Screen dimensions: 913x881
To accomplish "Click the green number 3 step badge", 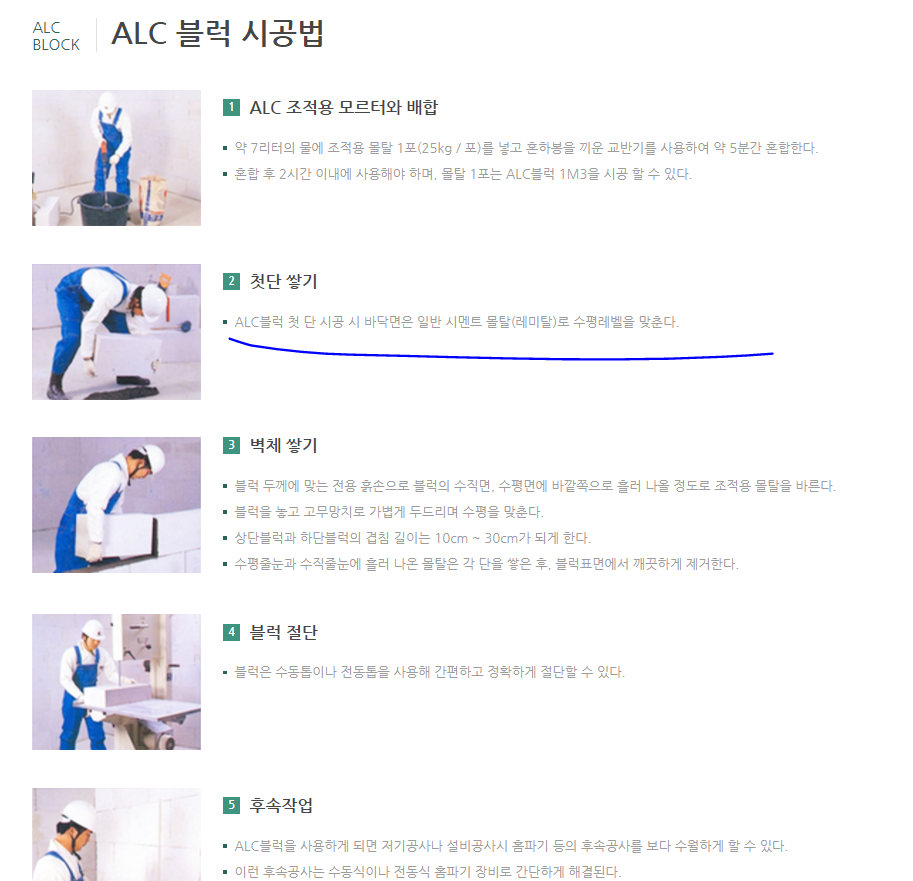I will click(x=231, y=445).
